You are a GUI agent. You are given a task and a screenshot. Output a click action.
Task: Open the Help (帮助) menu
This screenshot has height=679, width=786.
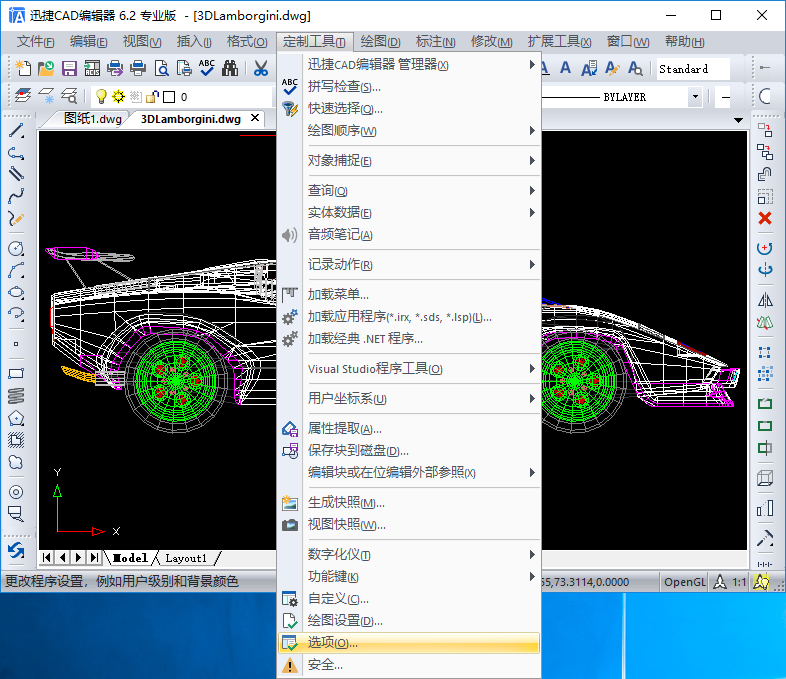pos(685,42)
